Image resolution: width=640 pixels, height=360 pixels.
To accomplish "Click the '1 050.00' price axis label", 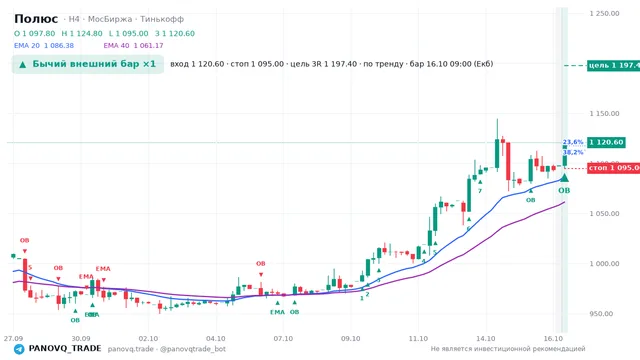I will point(604,213).
